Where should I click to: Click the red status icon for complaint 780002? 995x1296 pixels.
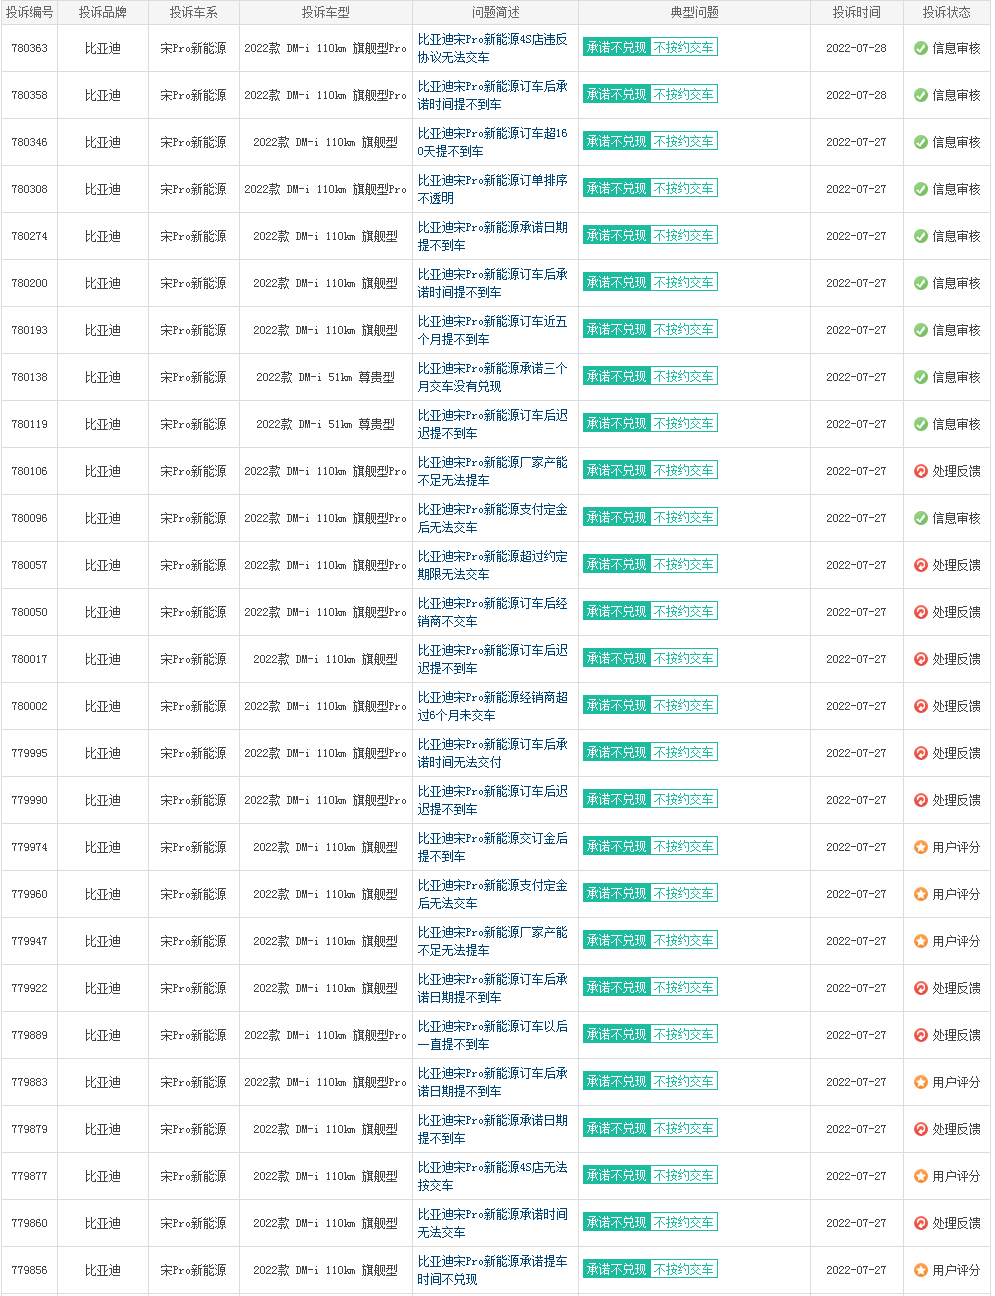pyautogui.click(x=921, y=706)
